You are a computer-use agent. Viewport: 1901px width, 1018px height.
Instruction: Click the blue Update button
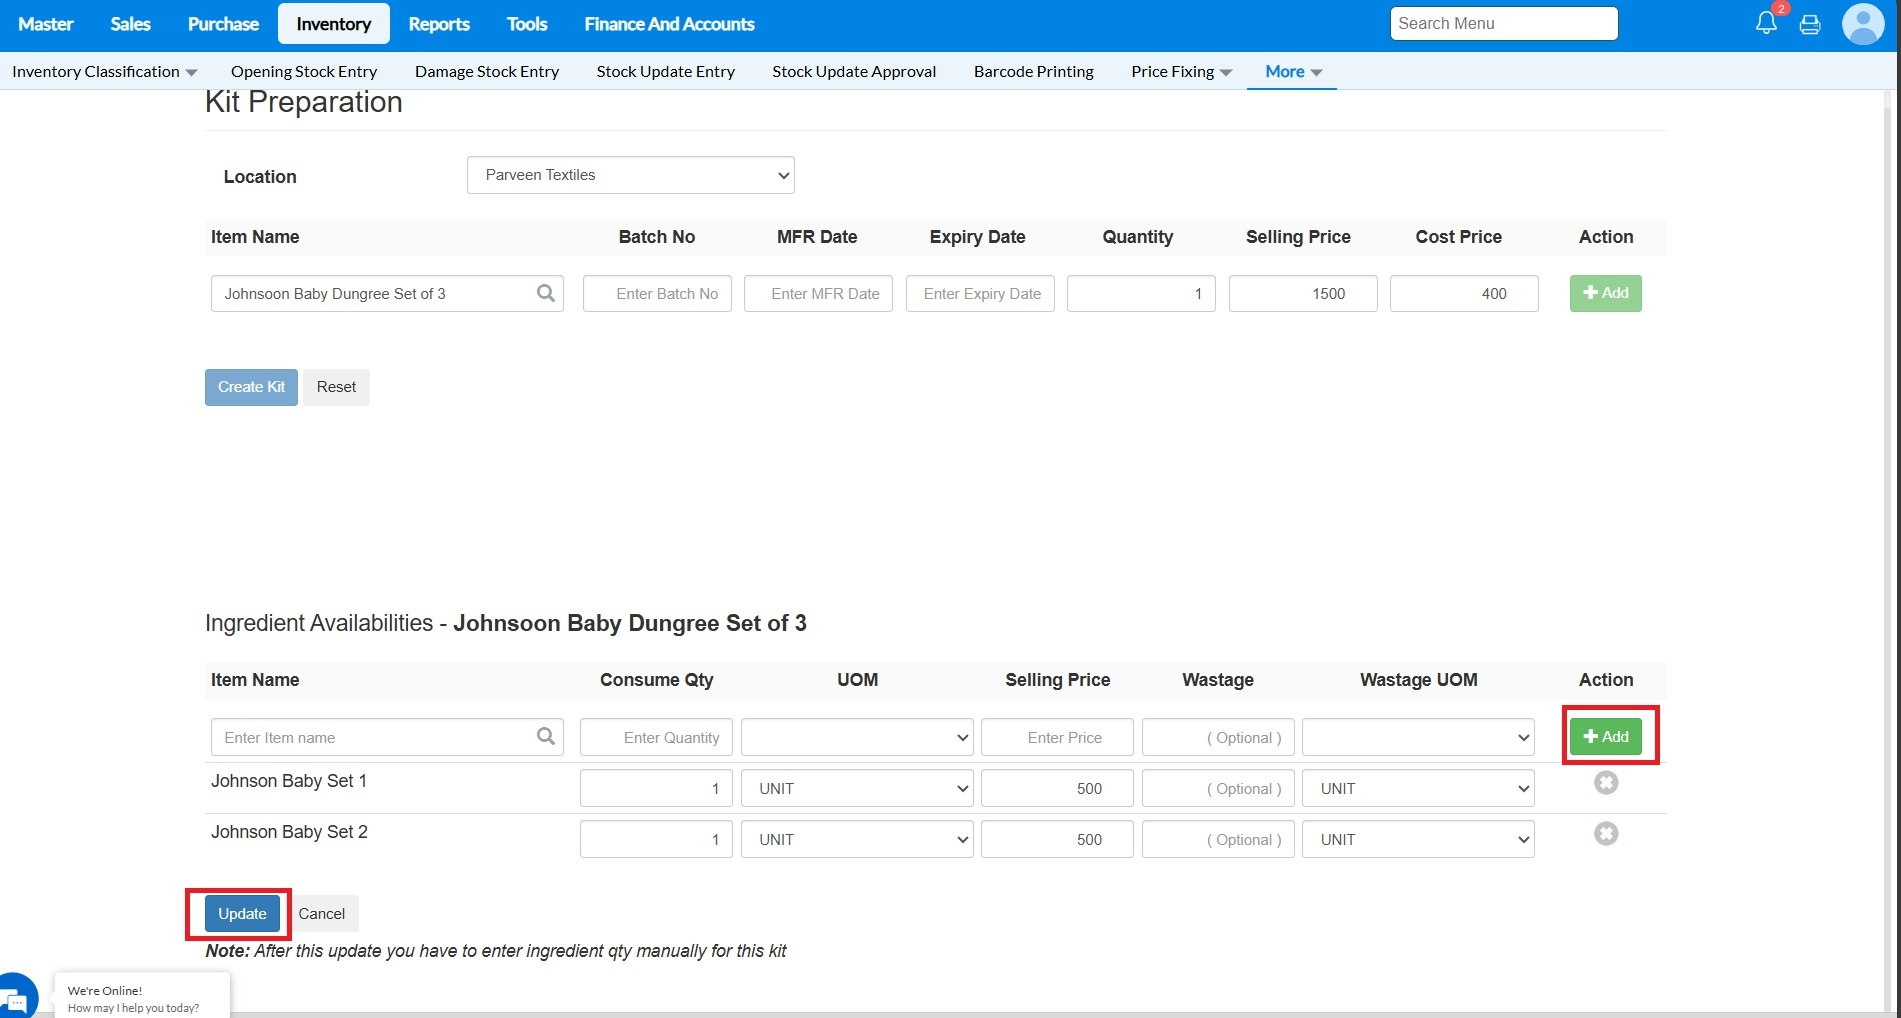tap(242, 914)
